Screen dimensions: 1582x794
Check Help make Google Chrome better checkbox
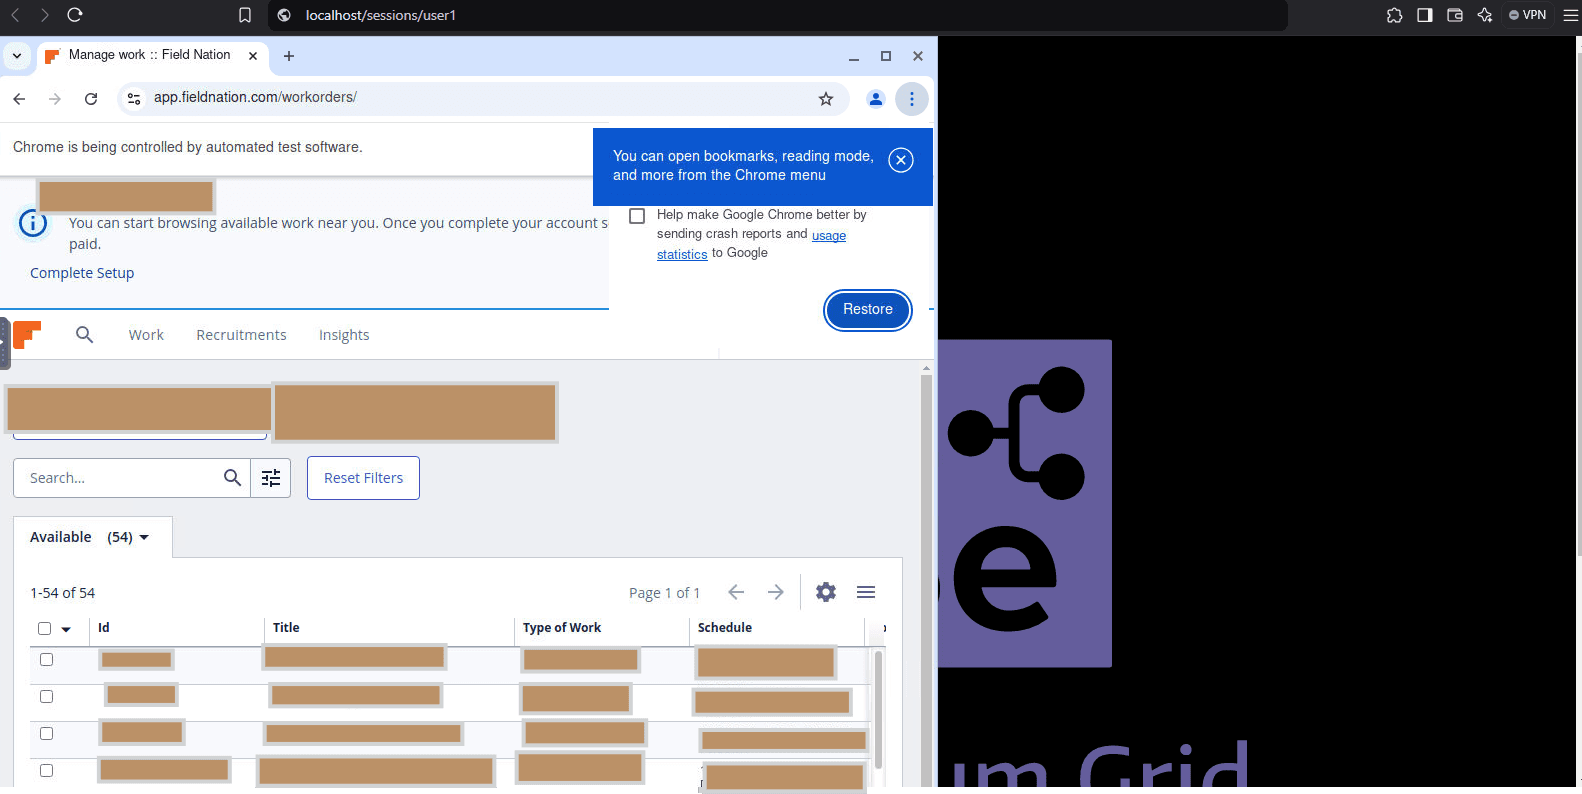637,216
